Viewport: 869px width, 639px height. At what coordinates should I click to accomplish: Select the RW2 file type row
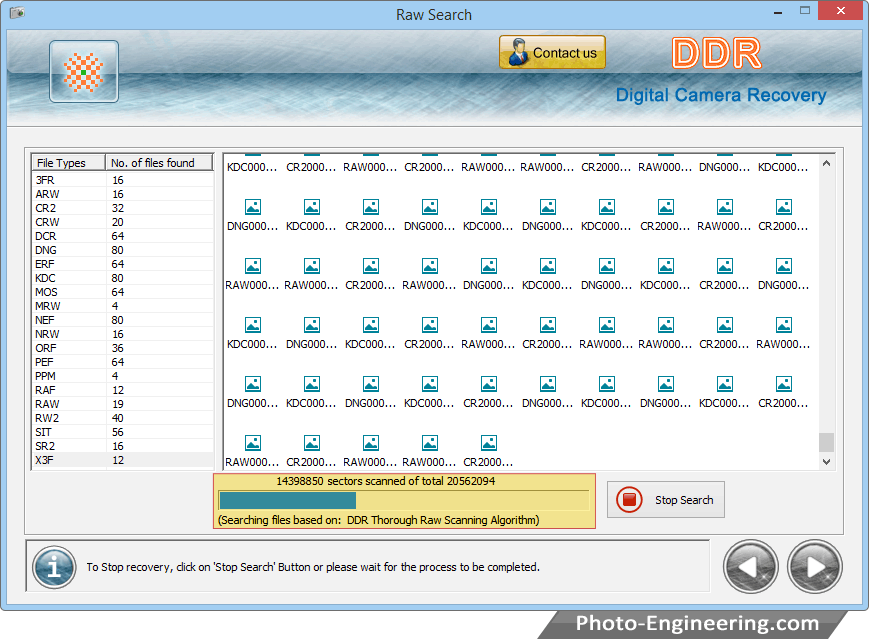tap(122, 418)
